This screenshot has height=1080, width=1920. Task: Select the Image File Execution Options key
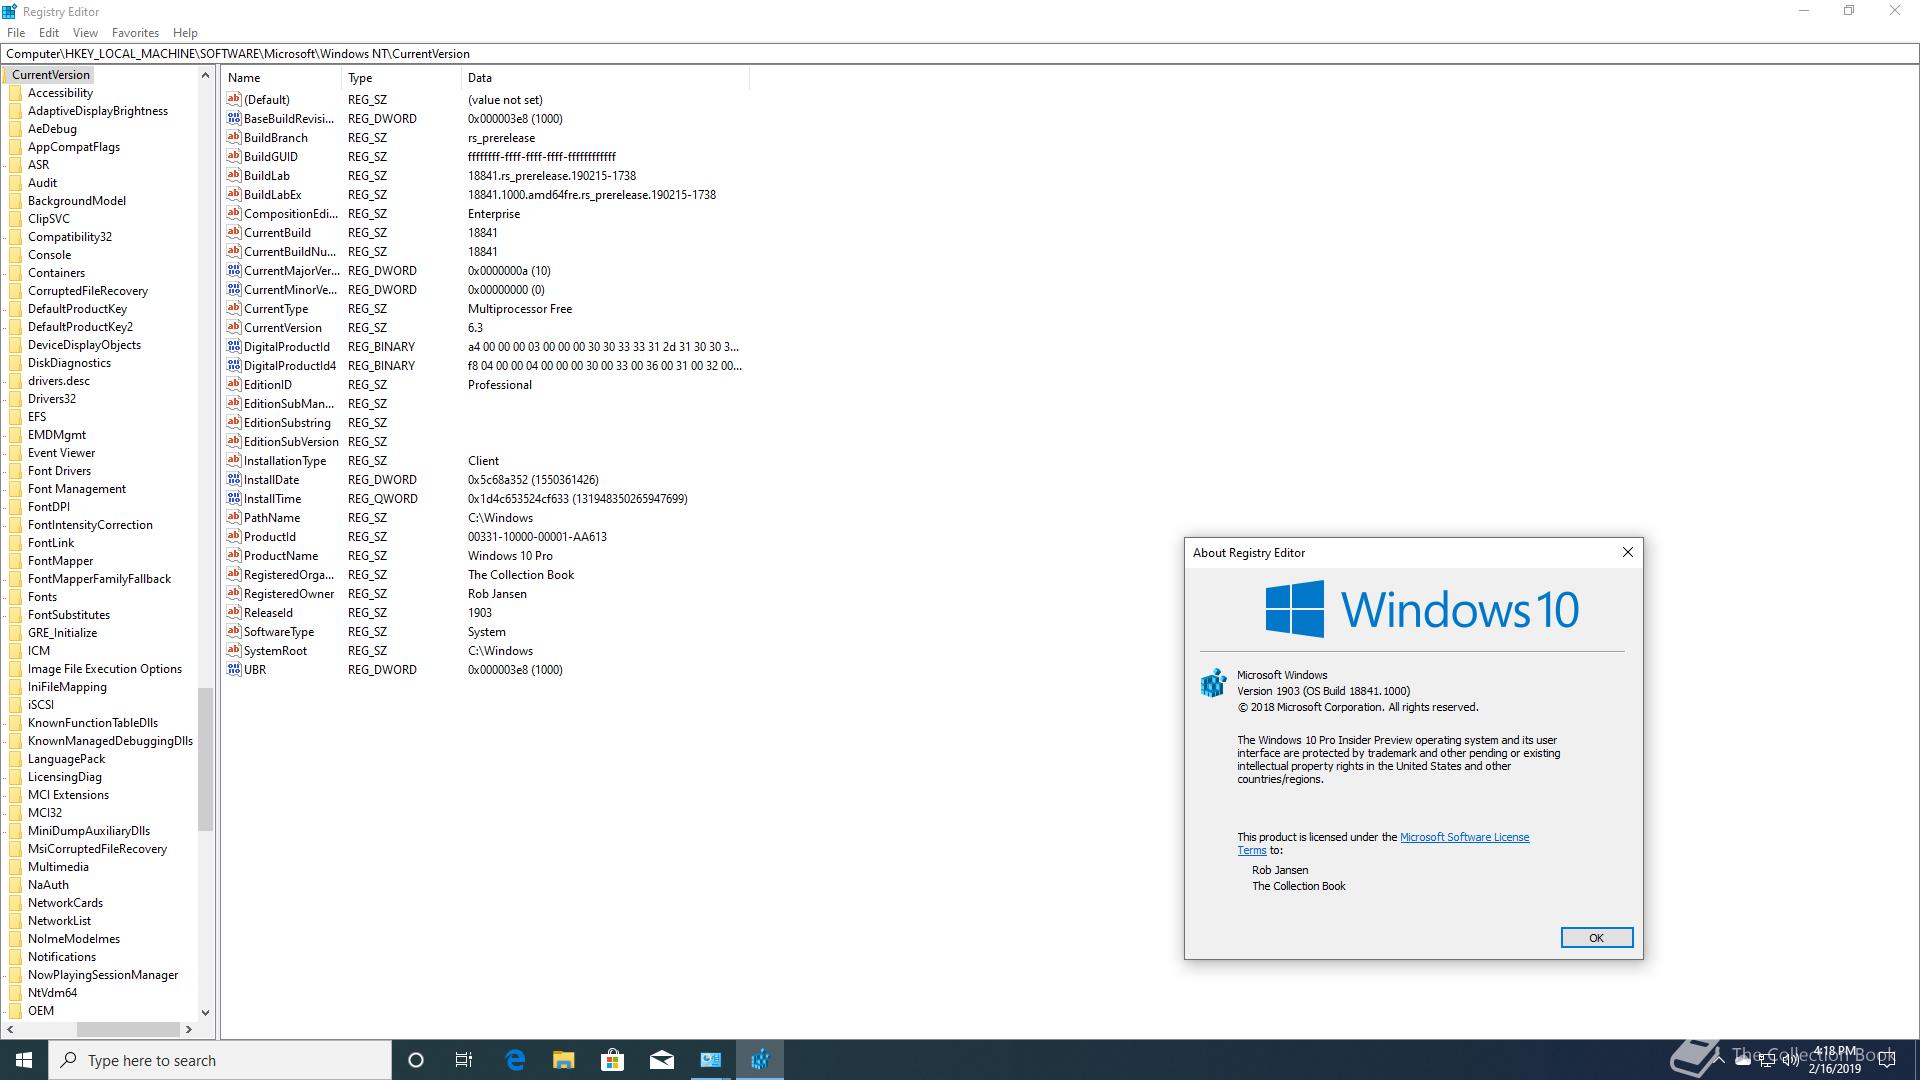pyautogui.click(x=105, y=669)
